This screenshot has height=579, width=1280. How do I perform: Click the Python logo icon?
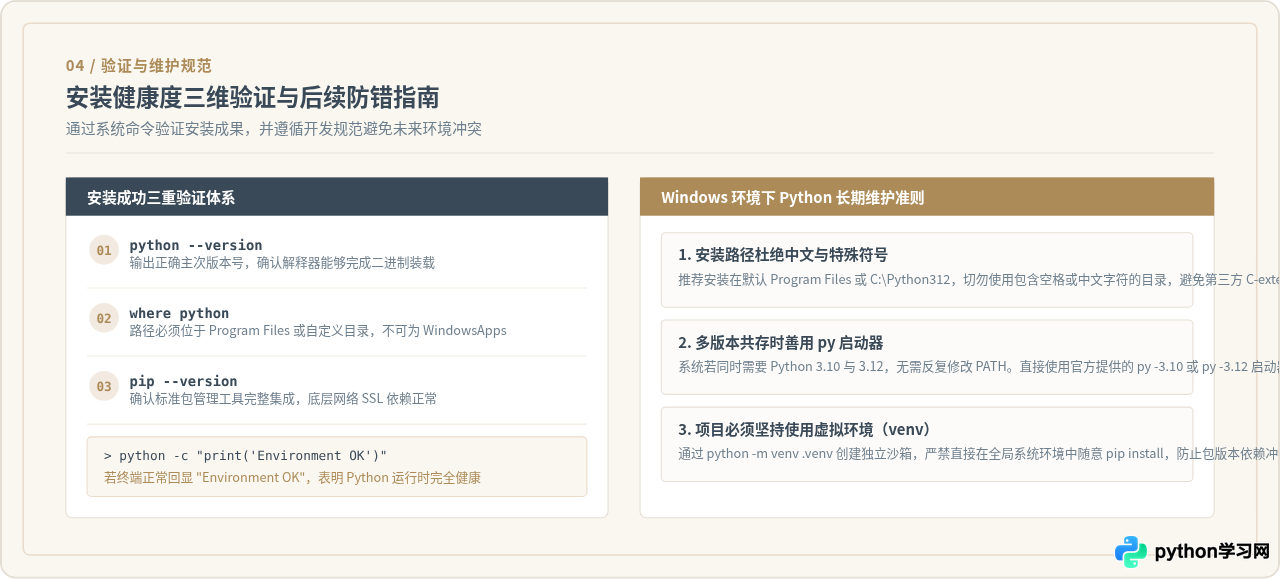[x=1131, y=551]
